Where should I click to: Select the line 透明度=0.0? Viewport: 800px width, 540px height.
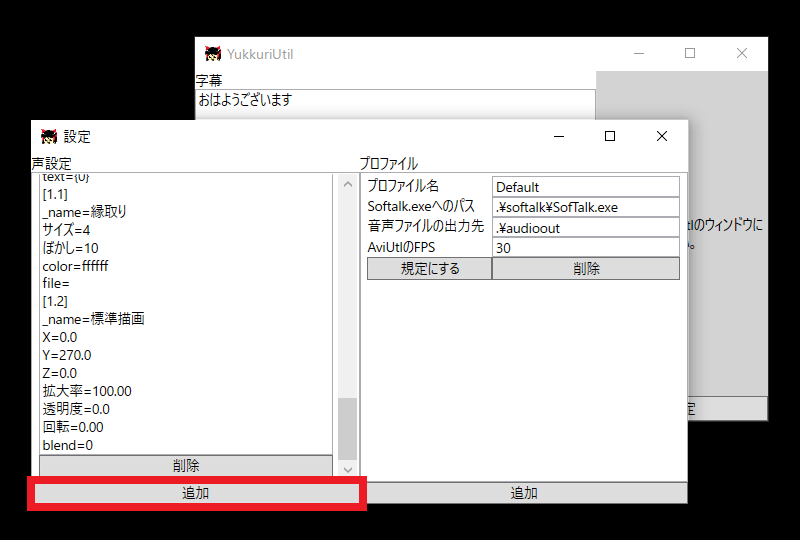(x=76, y=409)
